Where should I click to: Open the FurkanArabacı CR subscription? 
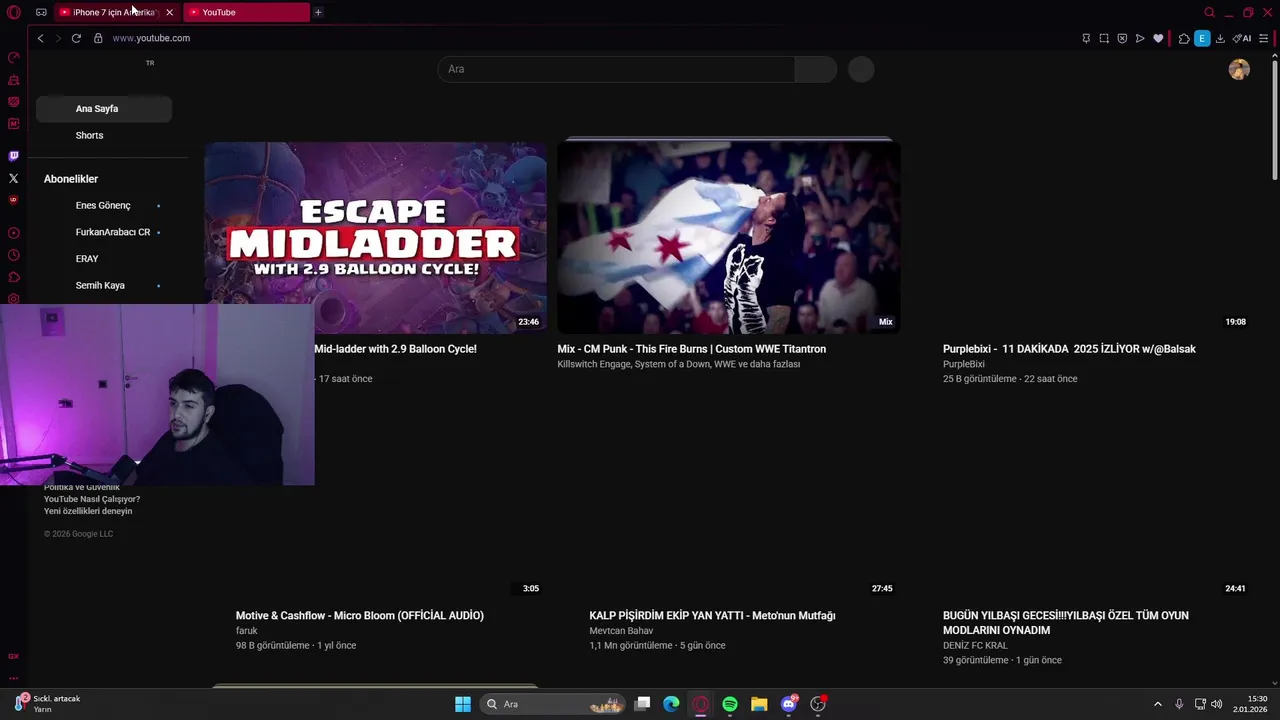click(113, 232)
